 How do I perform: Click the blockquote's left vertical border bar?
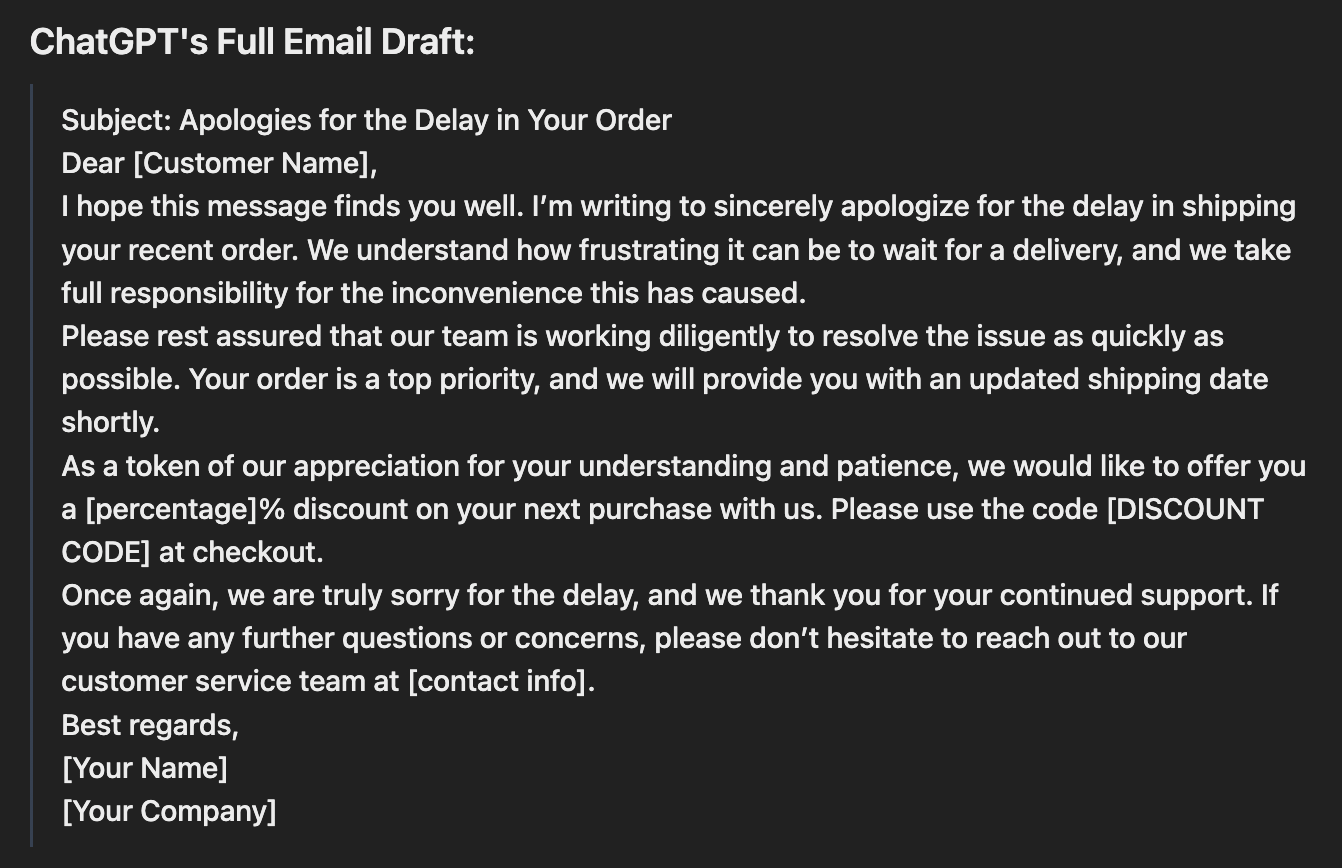pos(32,465)
